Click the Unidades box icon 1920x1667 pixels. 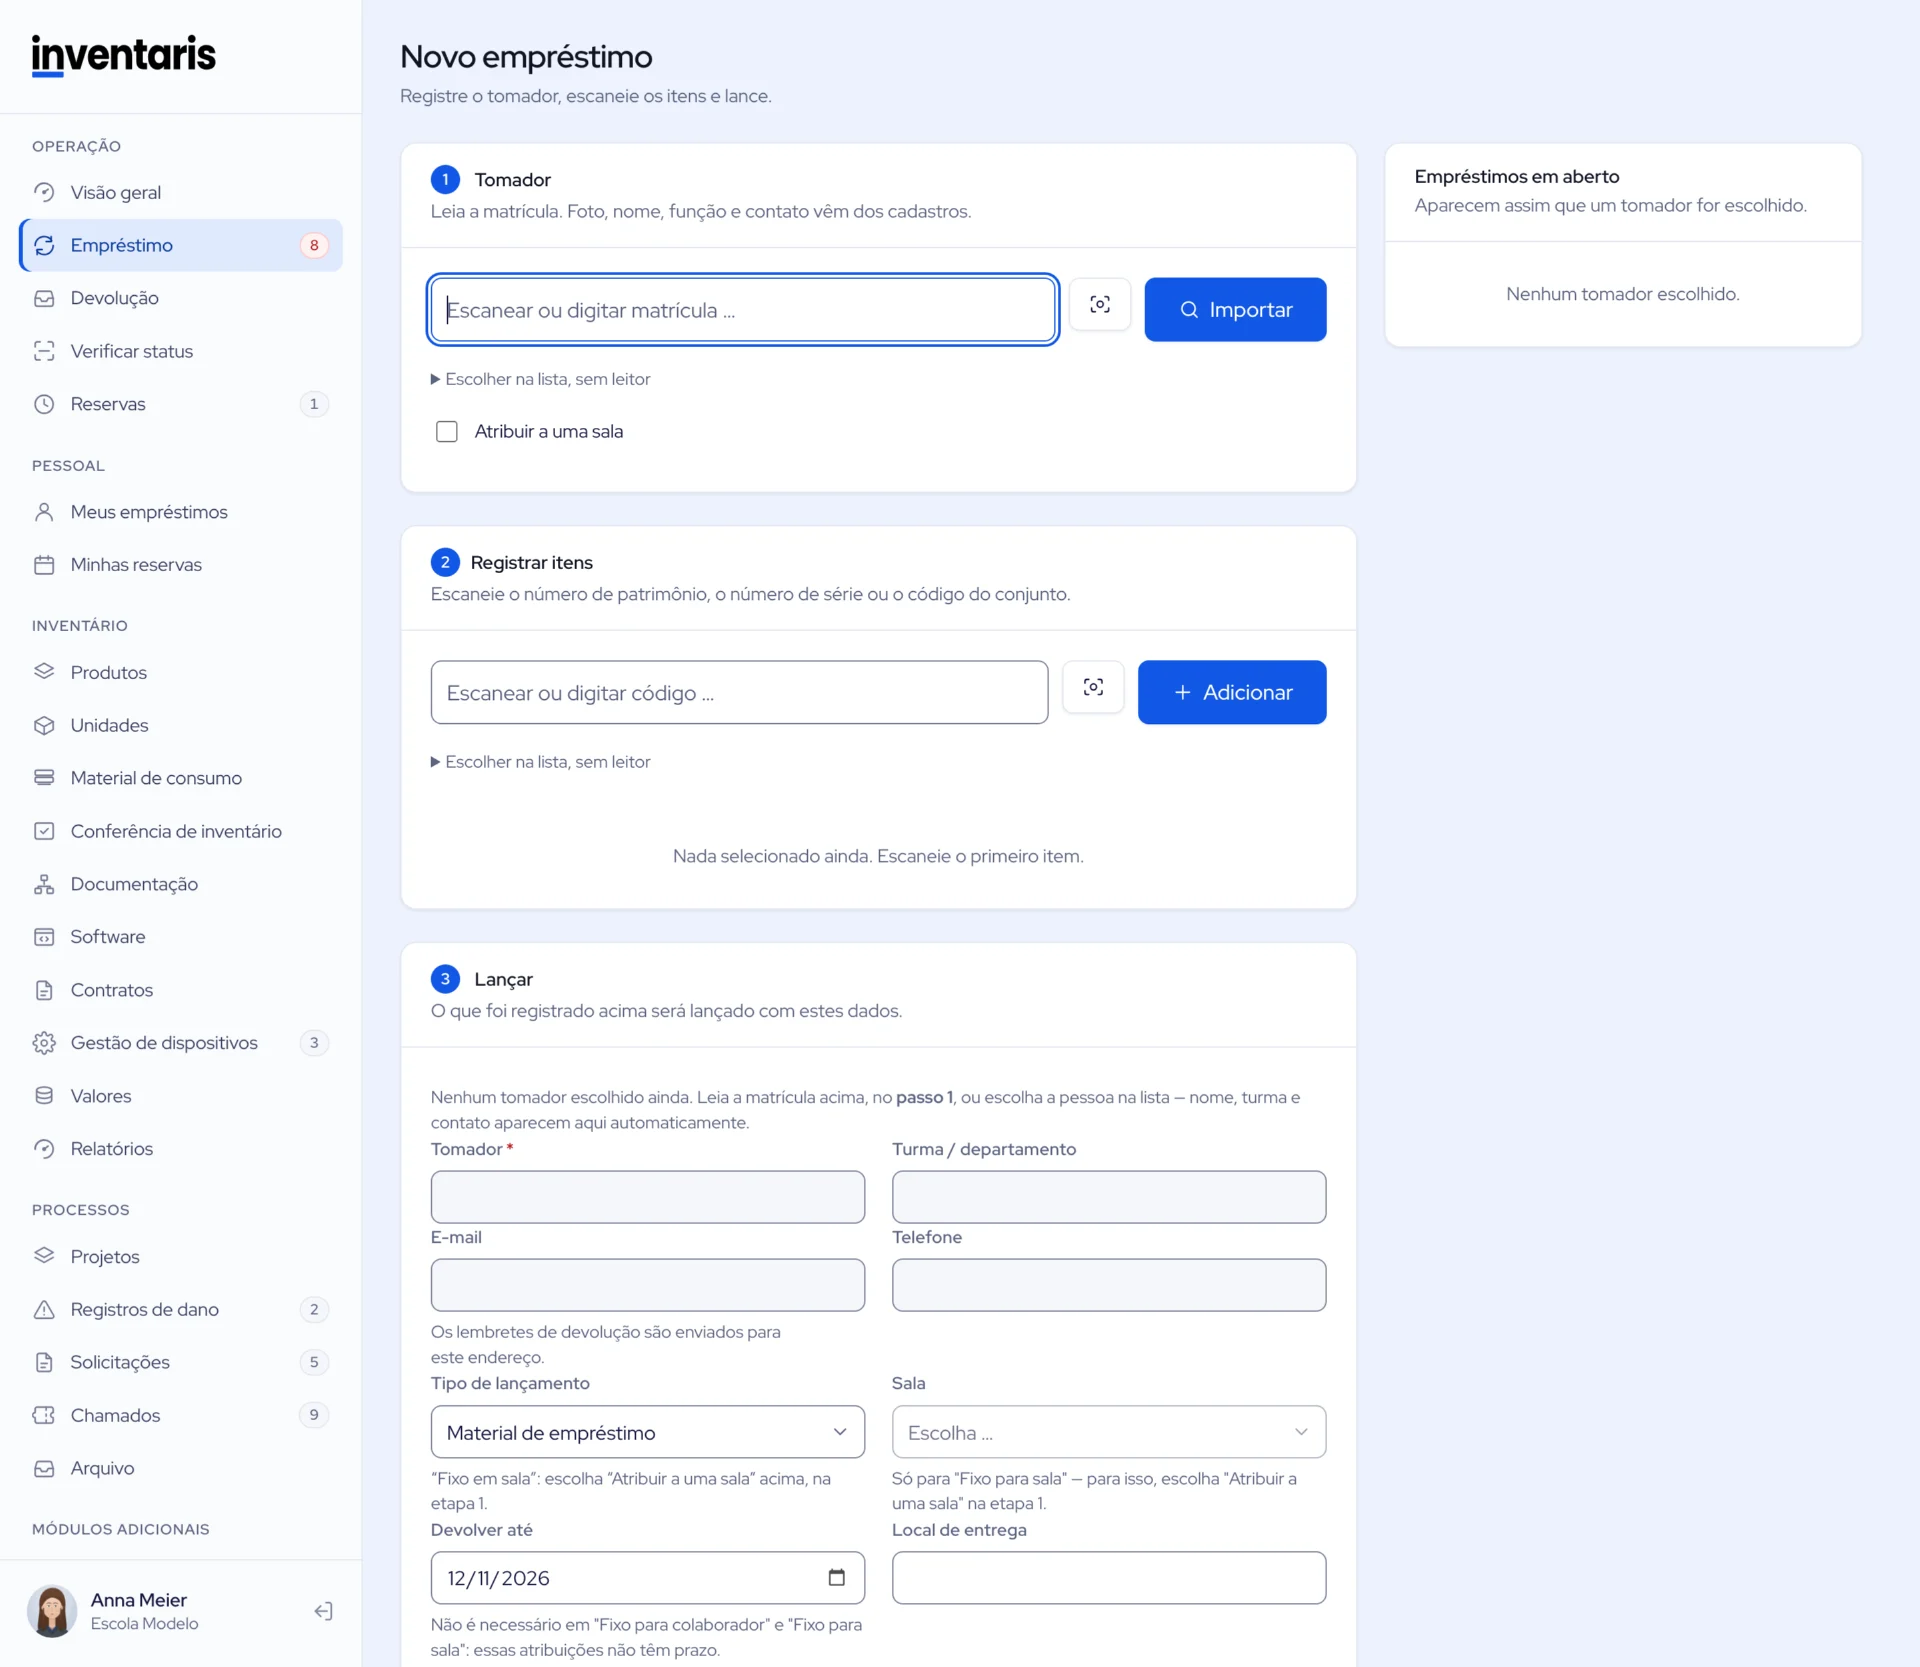coord(44,725)
